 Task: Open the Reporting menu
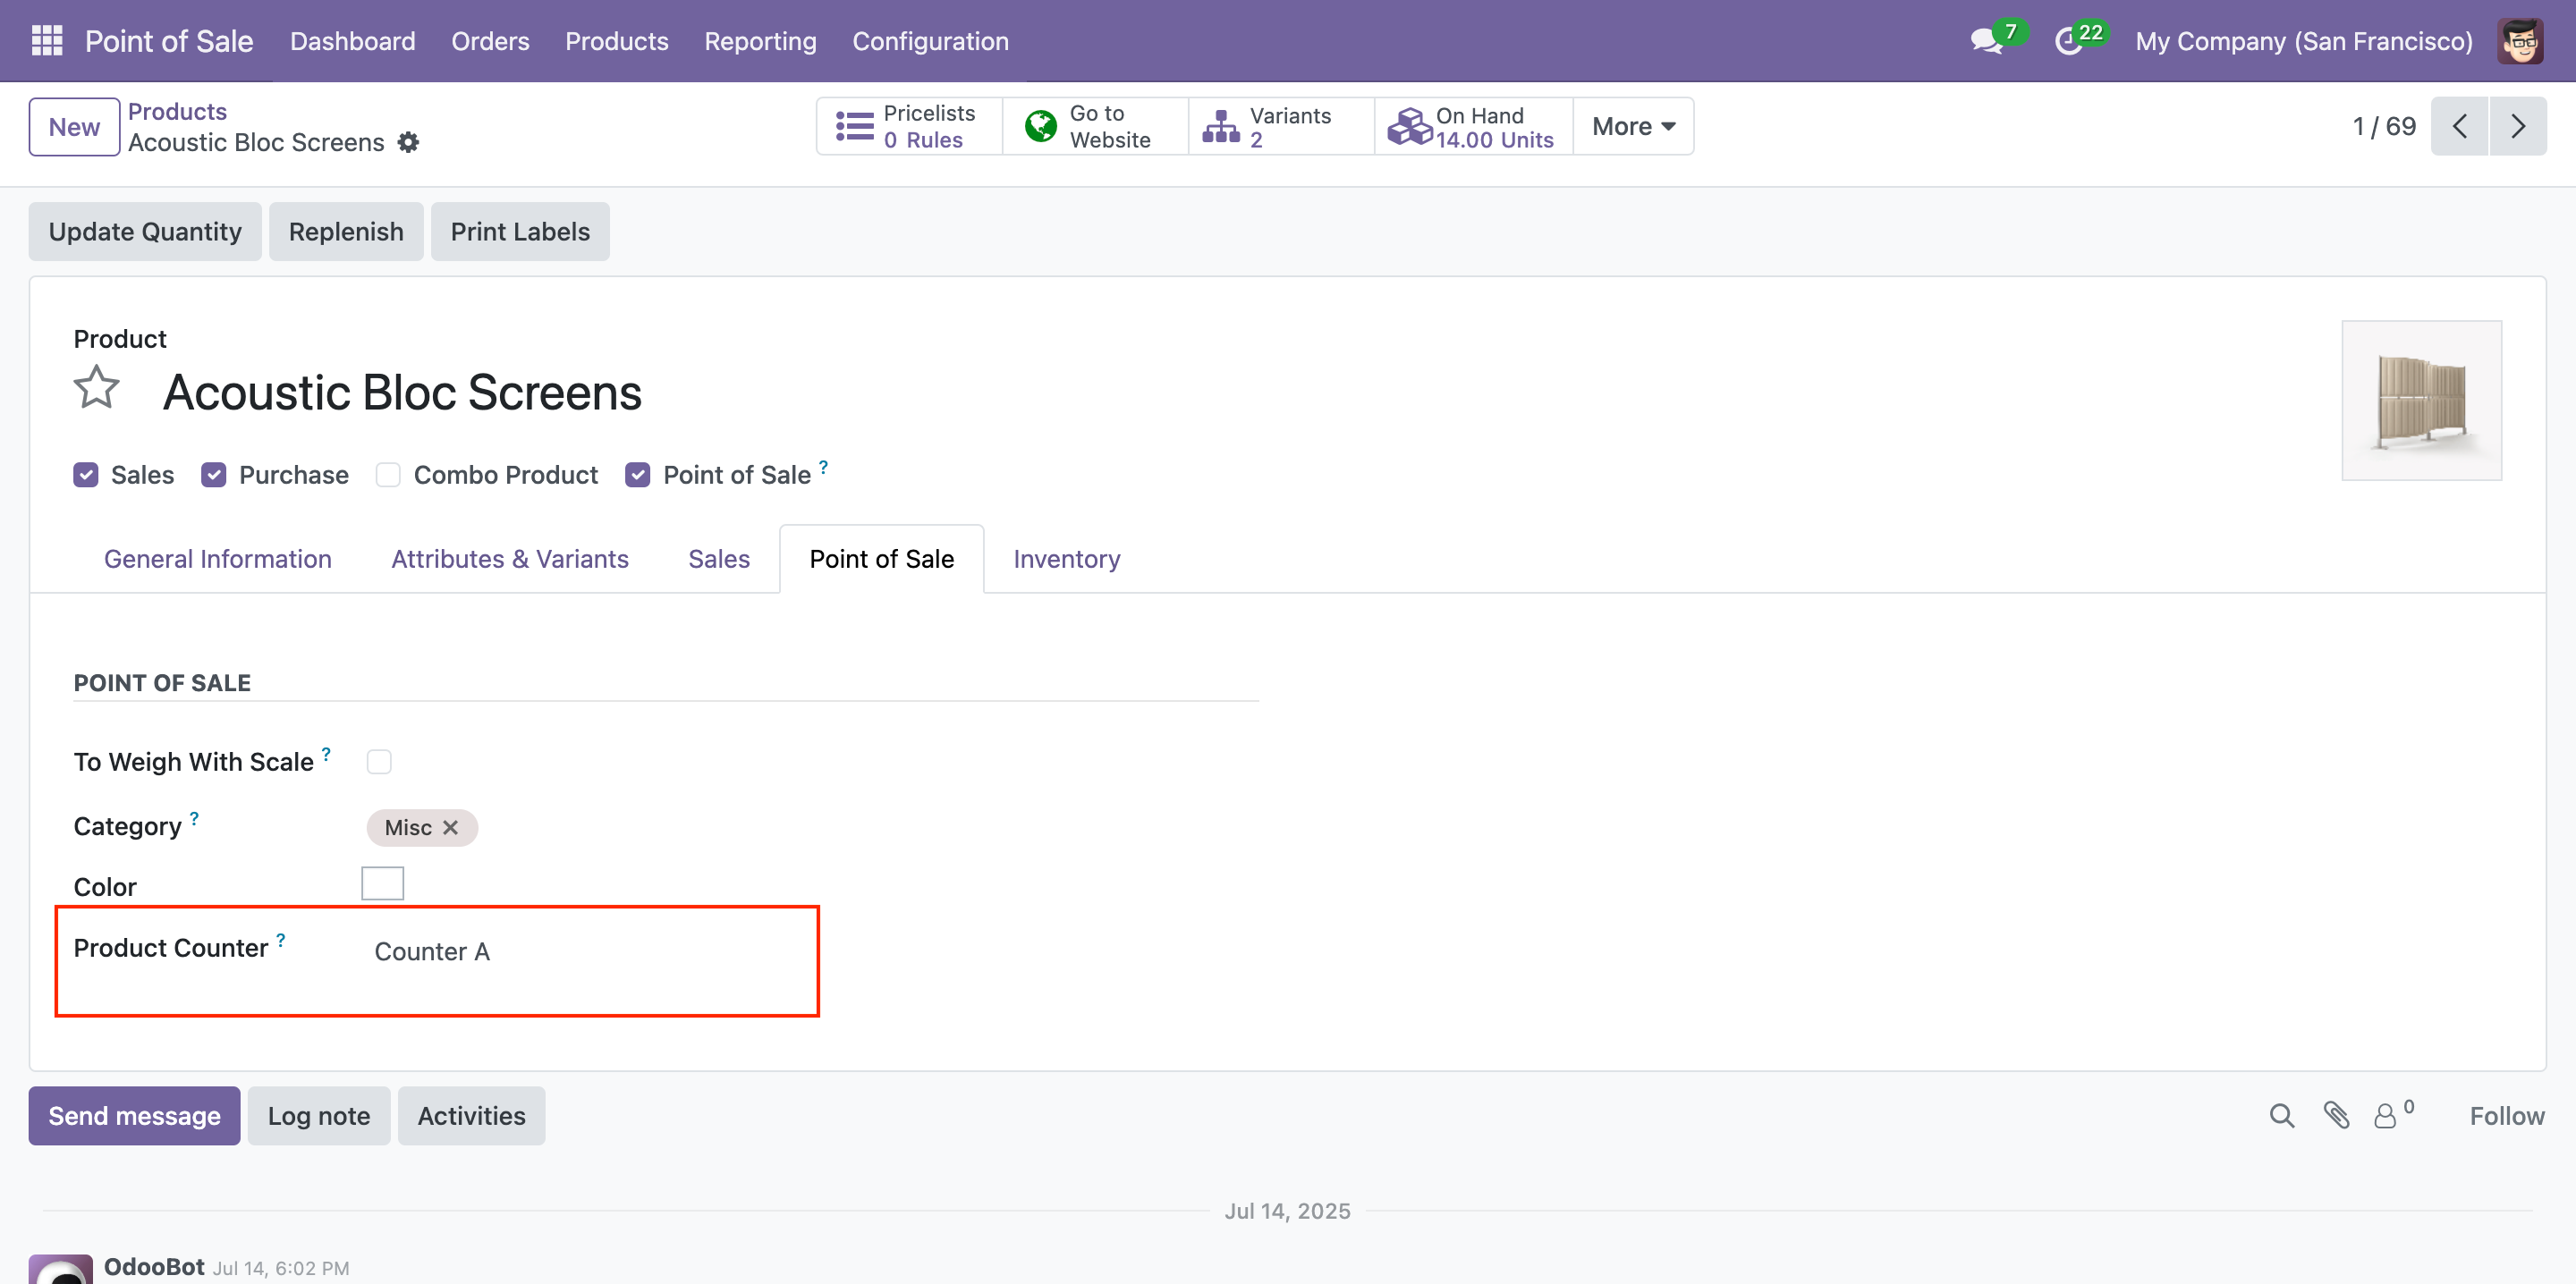coord(760,41)
